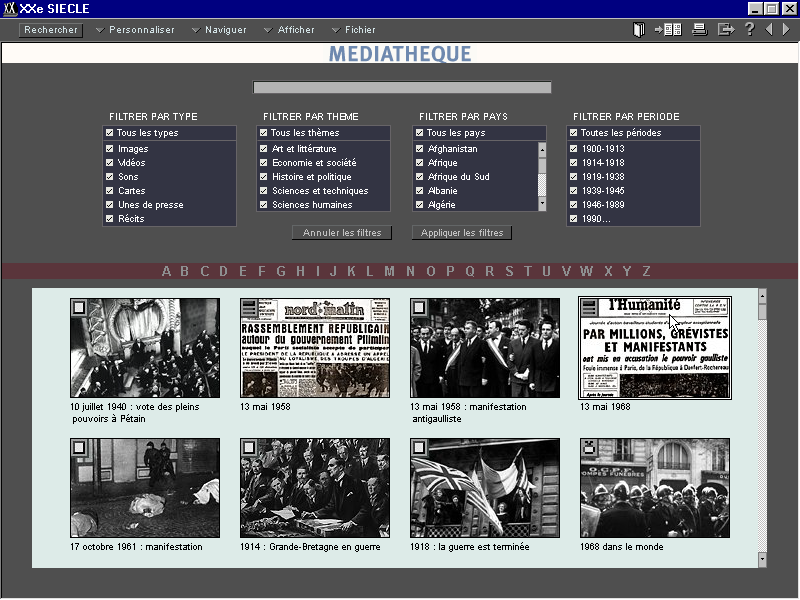Toggle 'Sciences humaines' checkbox

tap(264, 205)
